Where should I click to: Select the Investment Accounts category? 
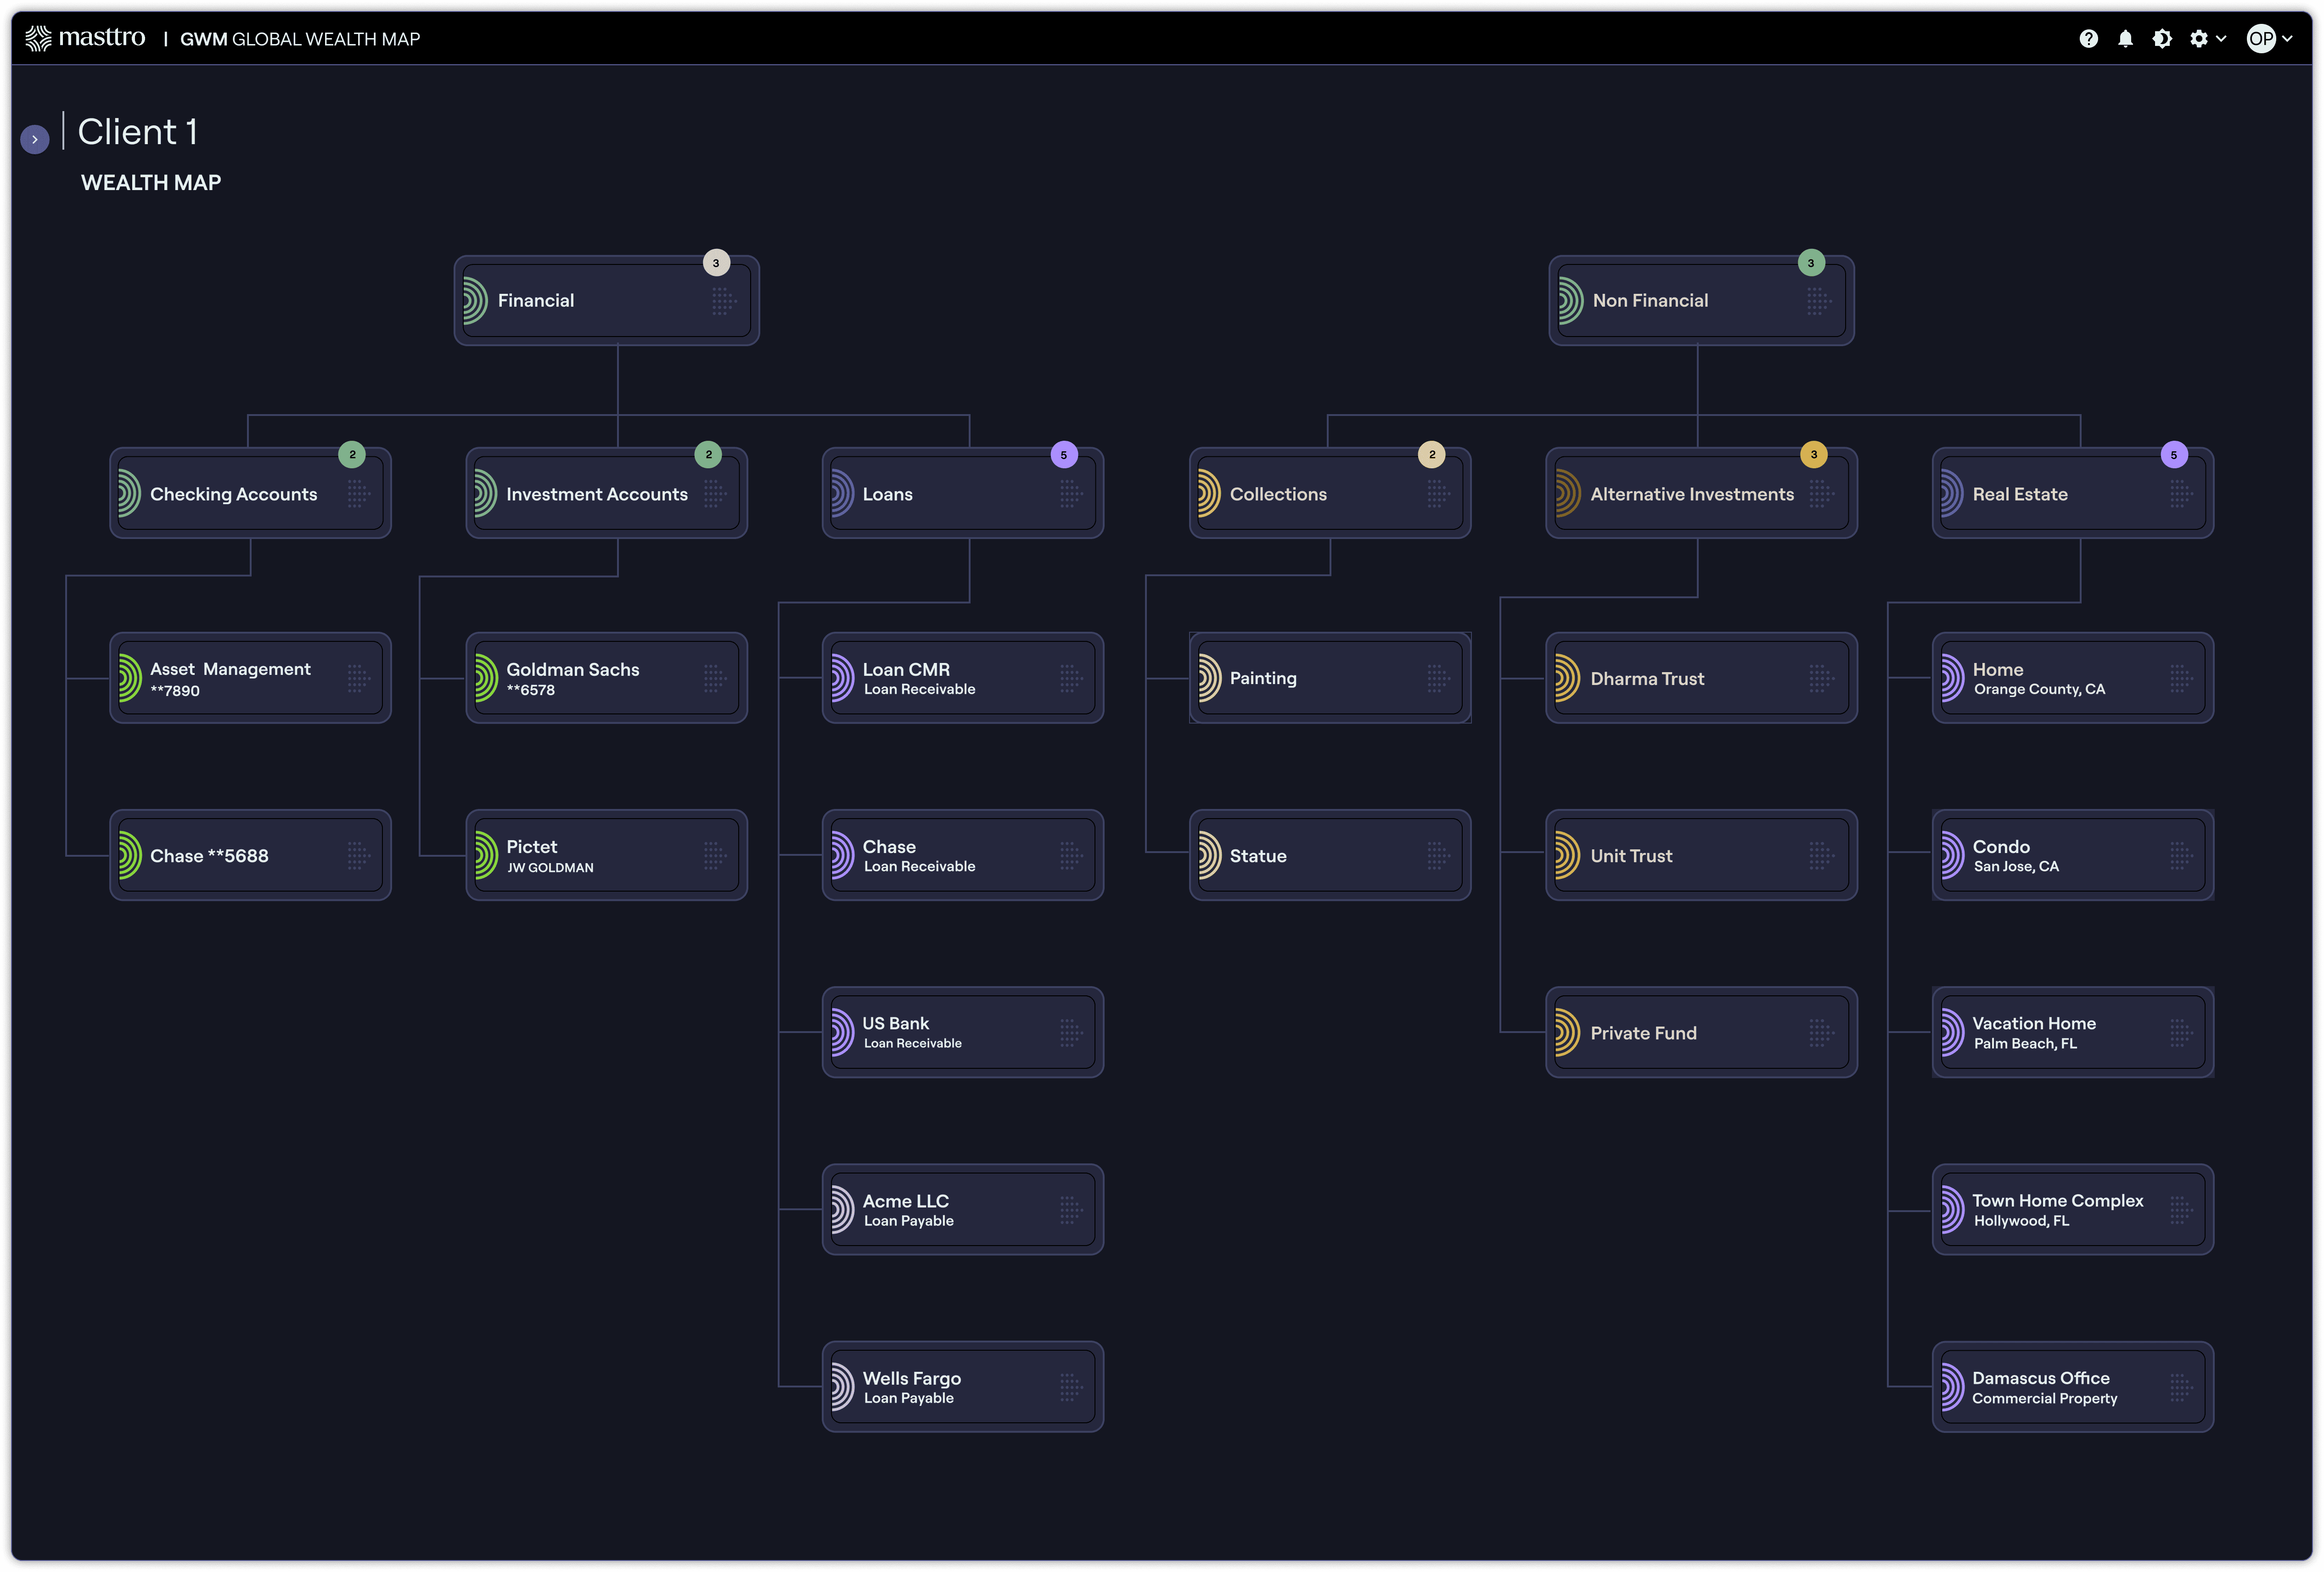pos(606,493)
